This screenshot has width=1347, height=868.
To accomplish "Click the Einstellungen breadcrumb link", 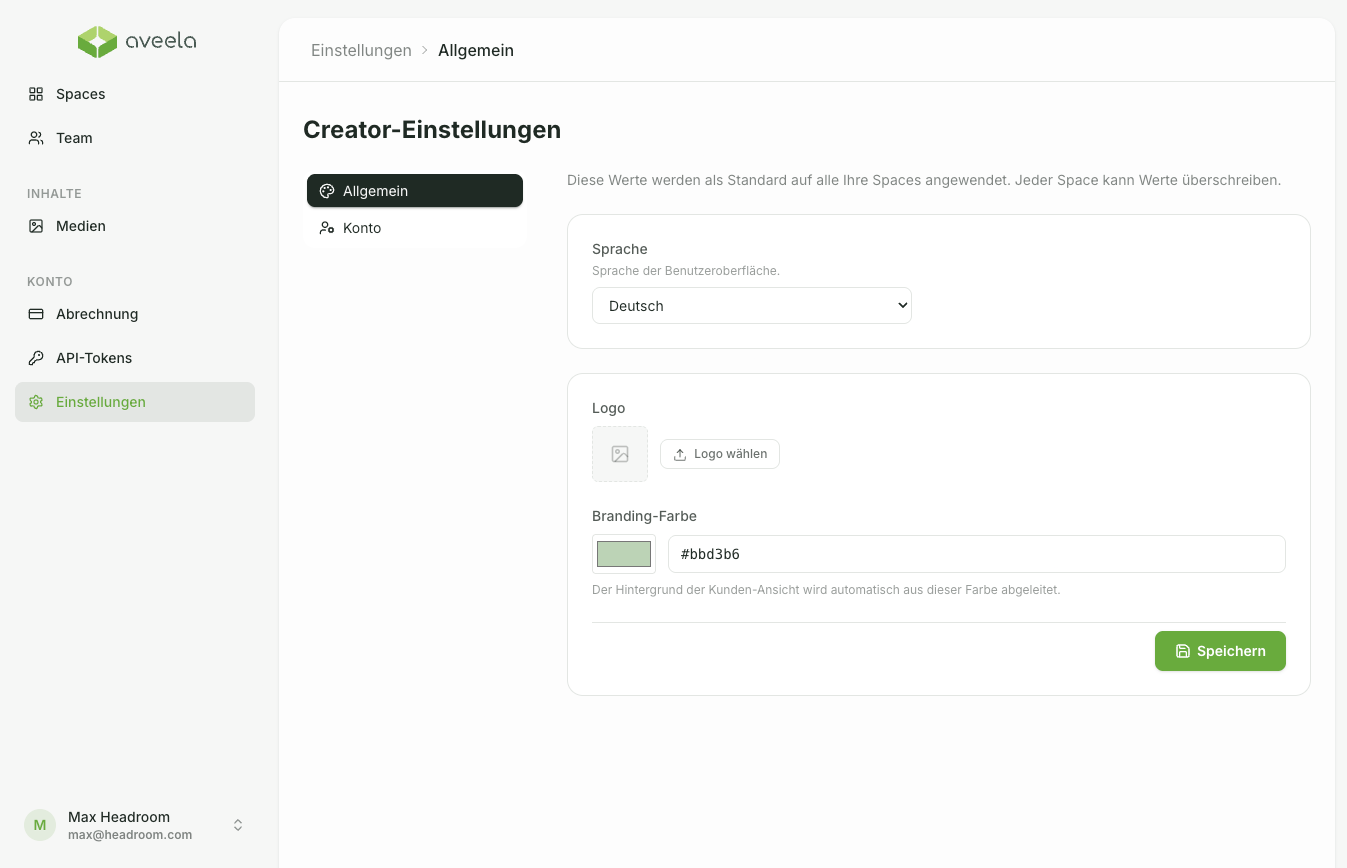I will [361, 50].
